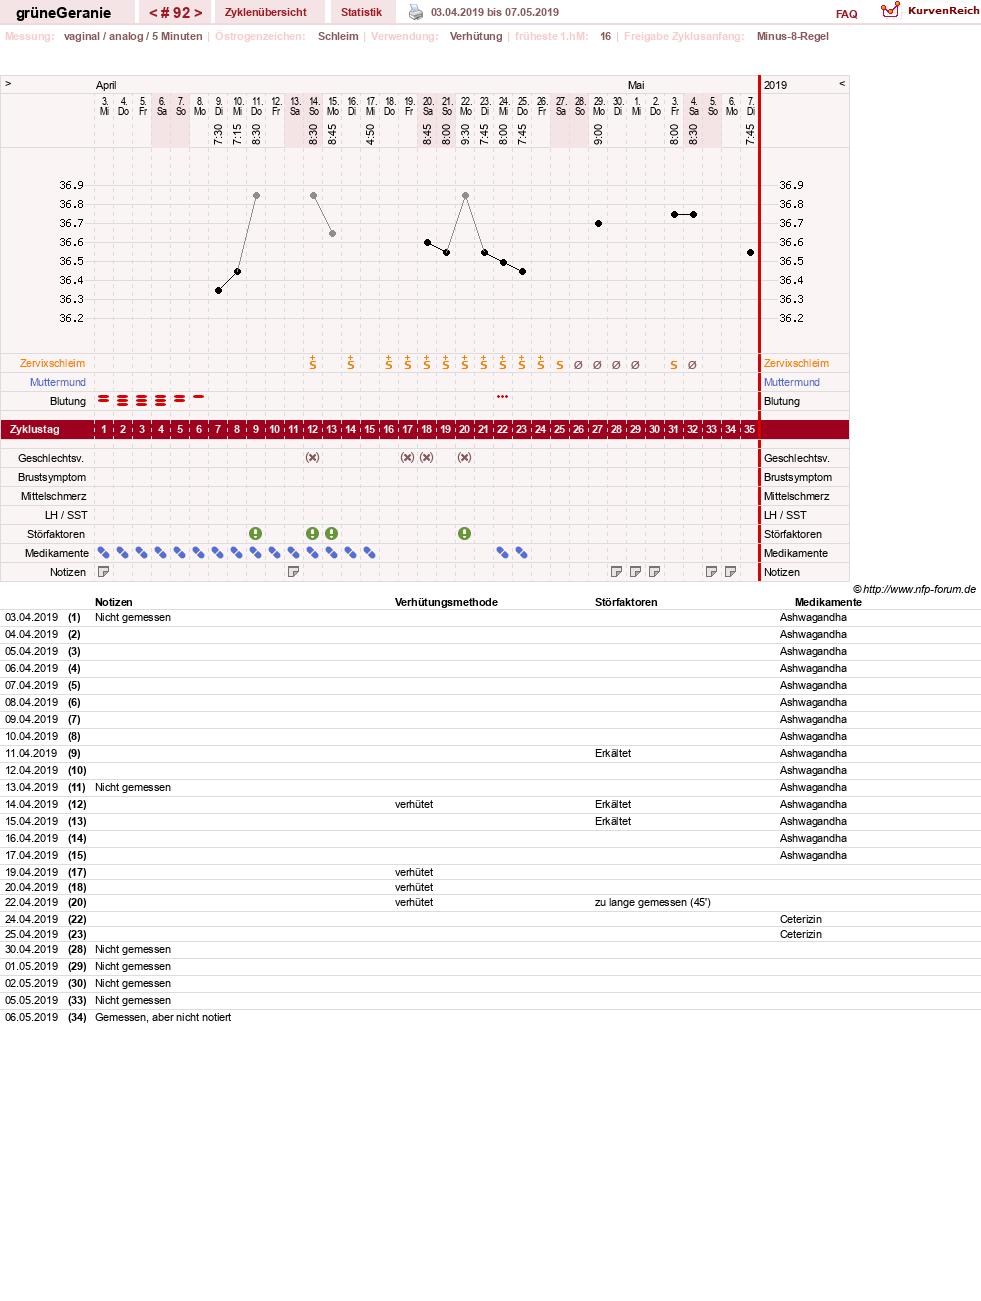The height and width of the screenshot is (1301, 981).
Task: Click the 'Verhütung' usage text
Action: [x=476, y=36]
